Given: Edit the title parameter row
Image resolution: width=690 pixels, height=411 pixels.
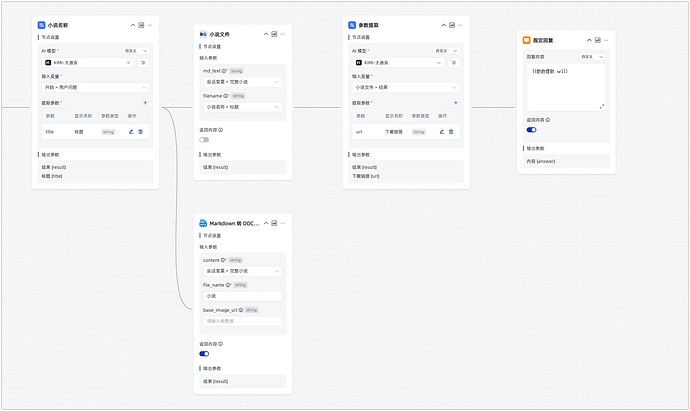Looking at the screenshot, I should (x=131, y=132).
